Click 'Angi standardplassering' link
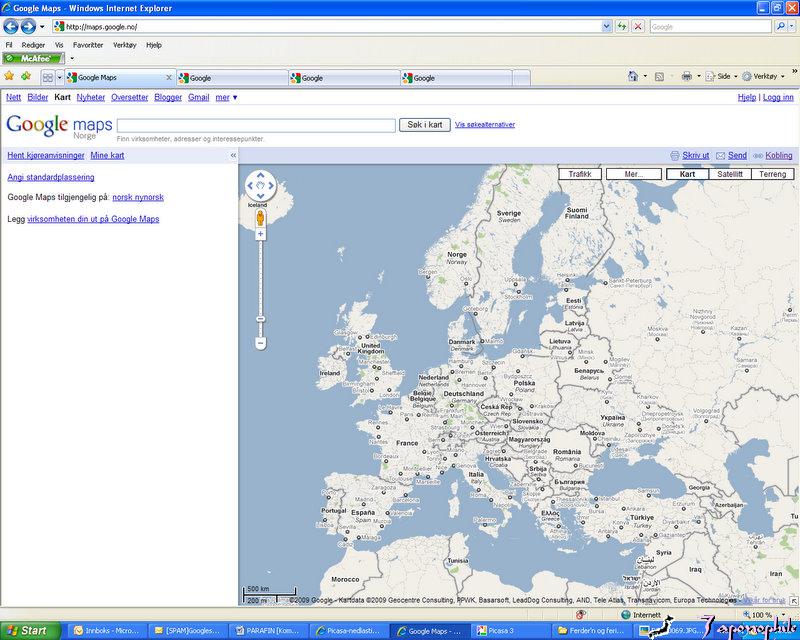 click(51, 177)
